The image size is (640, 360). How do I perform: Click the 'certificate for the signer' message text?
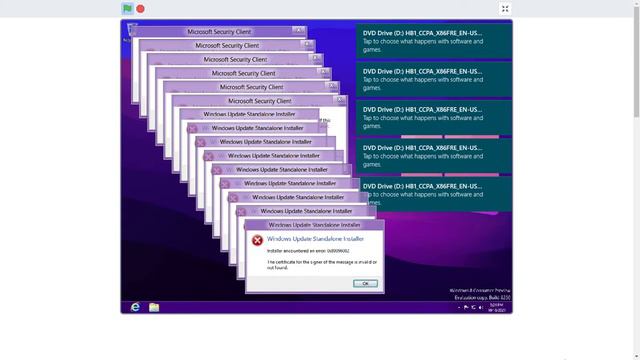322,265
